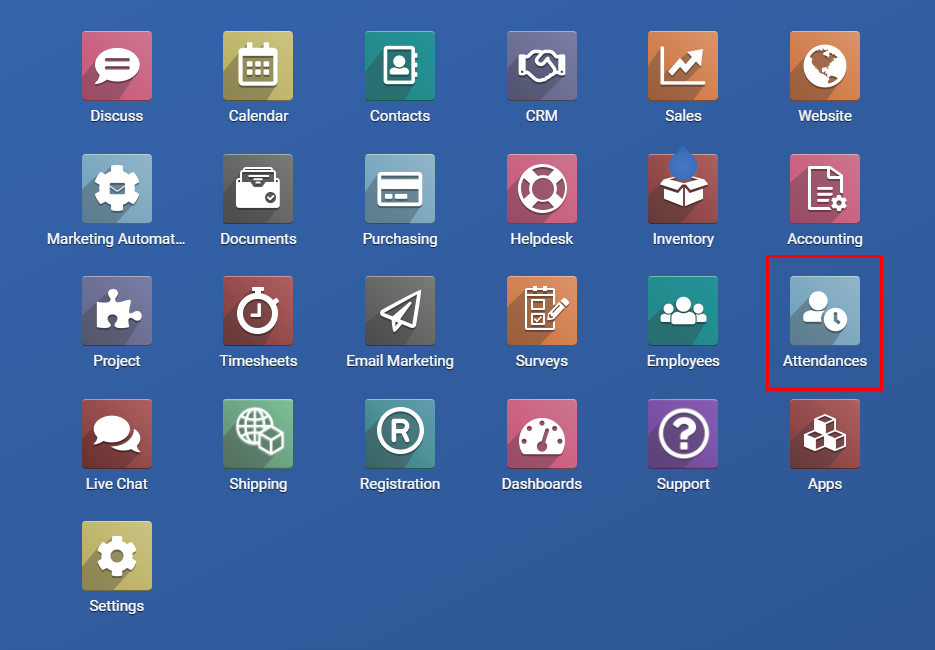The image size is (935, 650).
Task: Launch the Attendances app icon
Action: tap(825, 311)
